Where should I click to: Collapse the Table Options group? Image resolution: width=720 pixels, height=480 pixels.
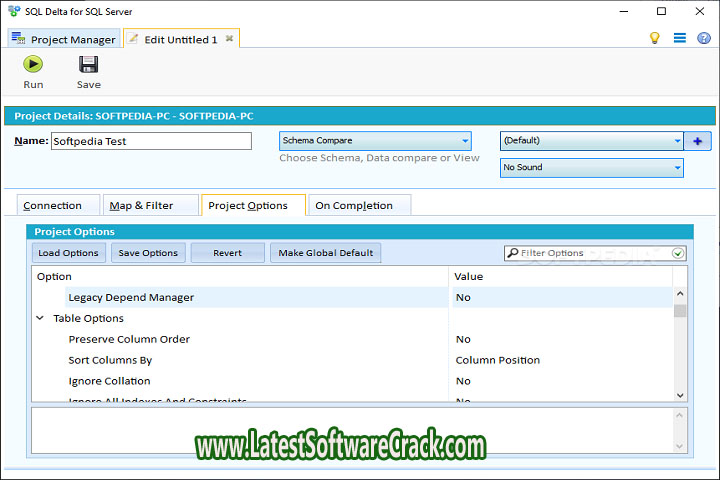click(41, 318)
